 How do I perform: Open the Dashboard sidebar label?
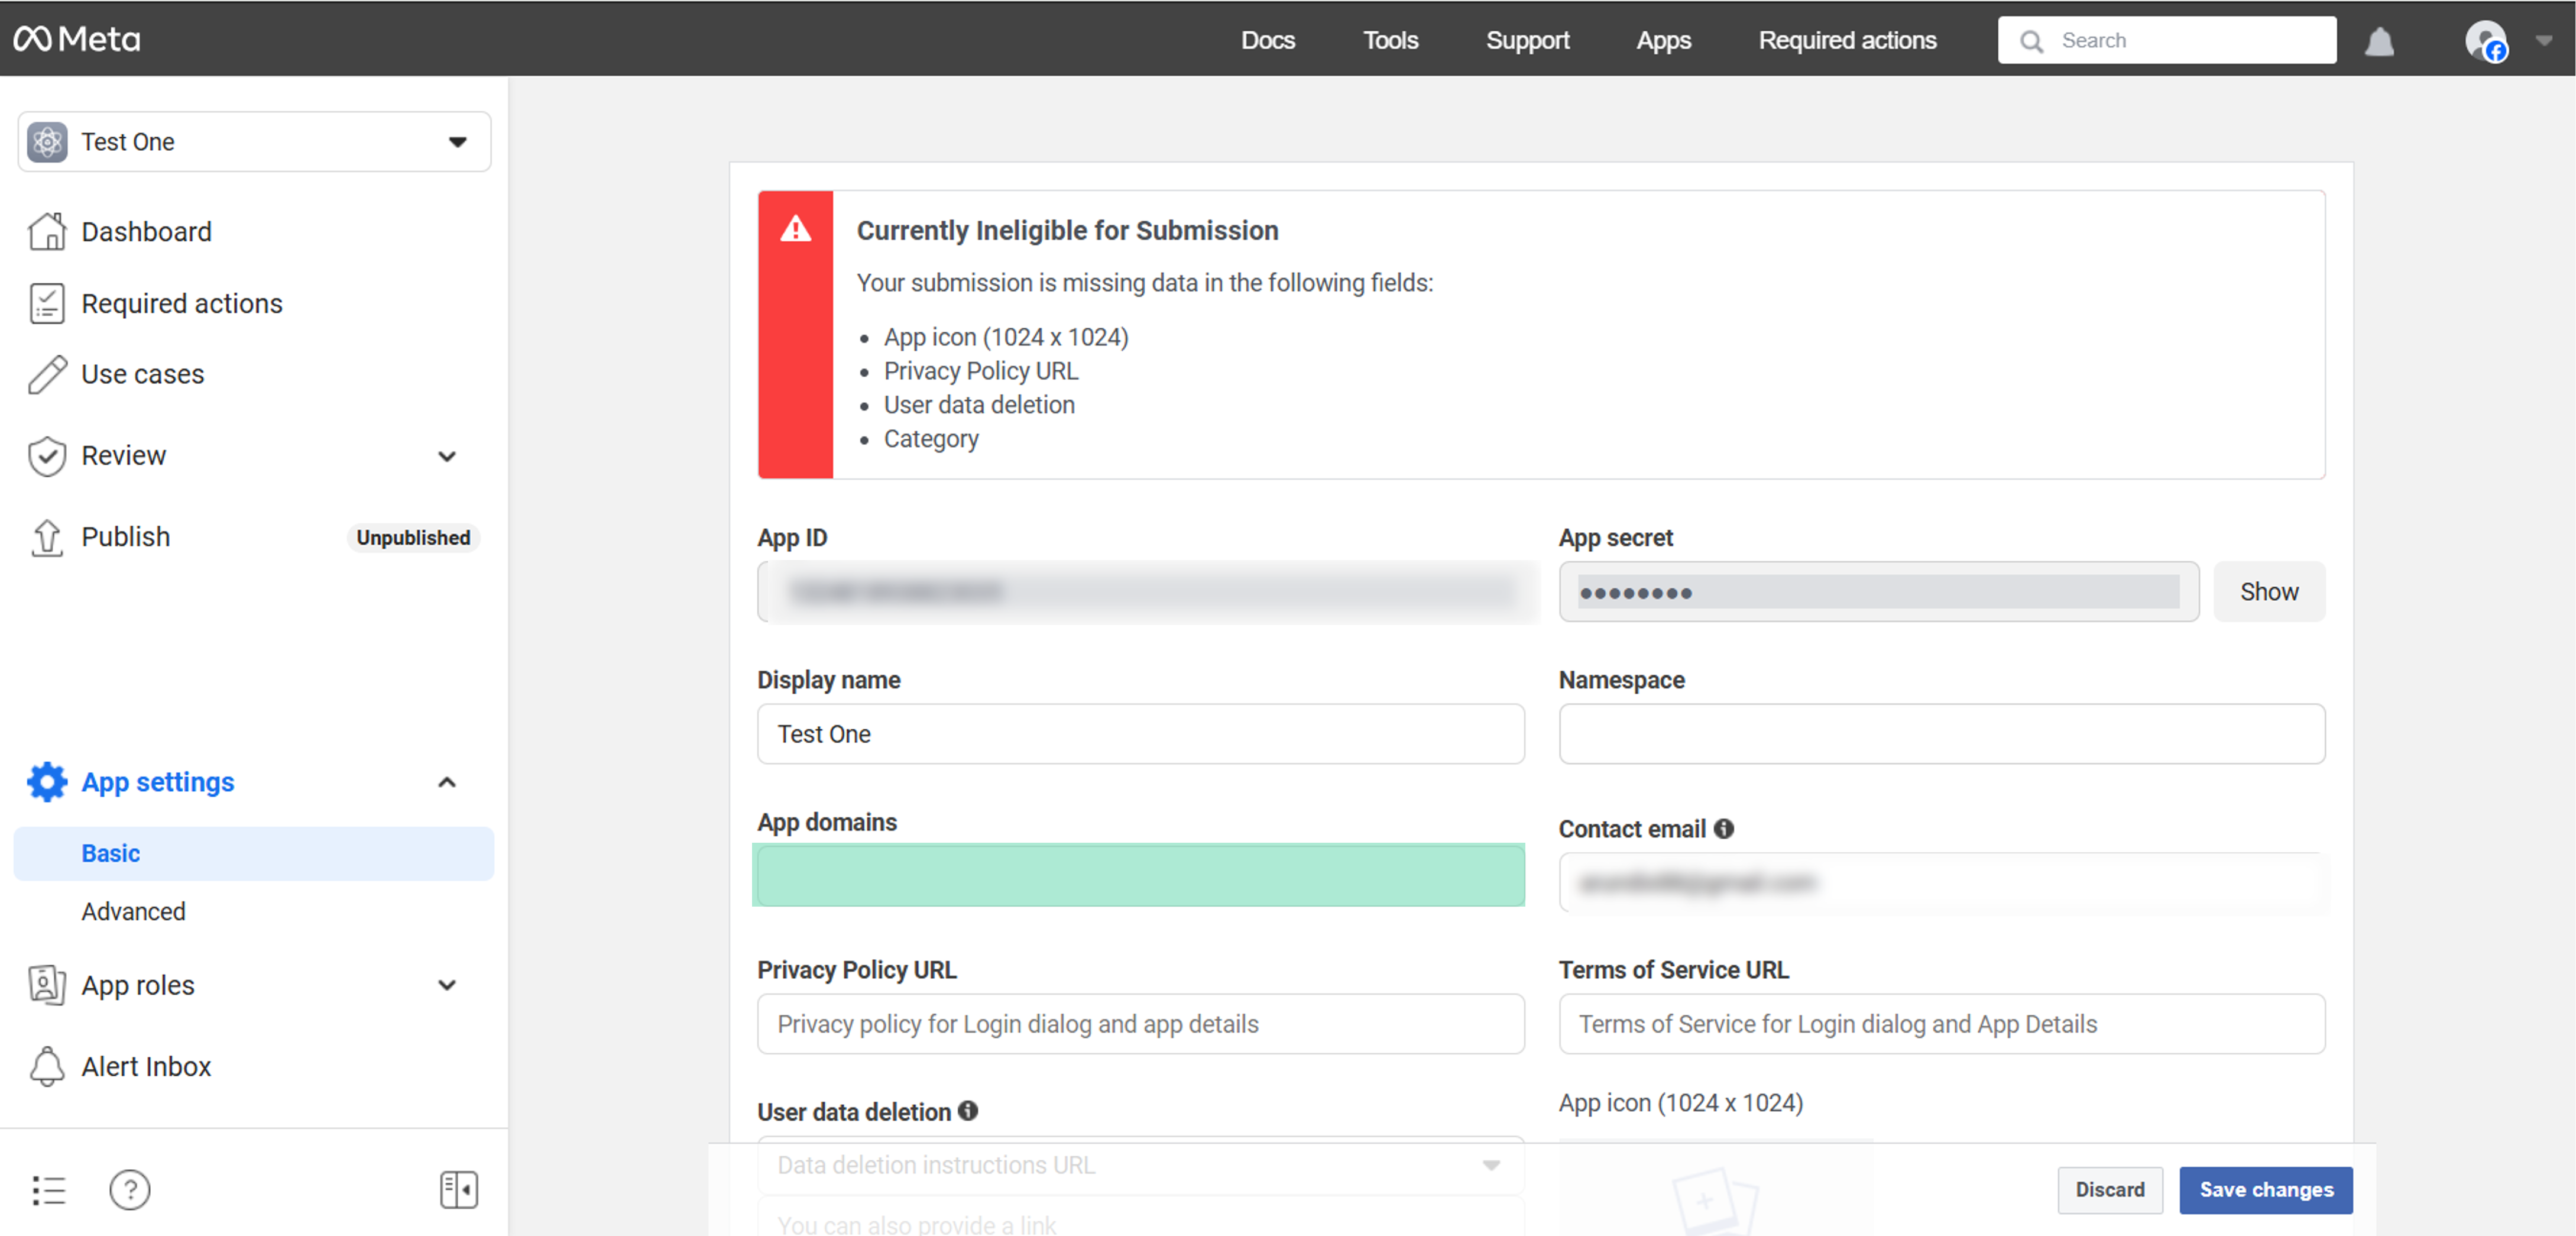pyautogui.click(x=146, y=232)
